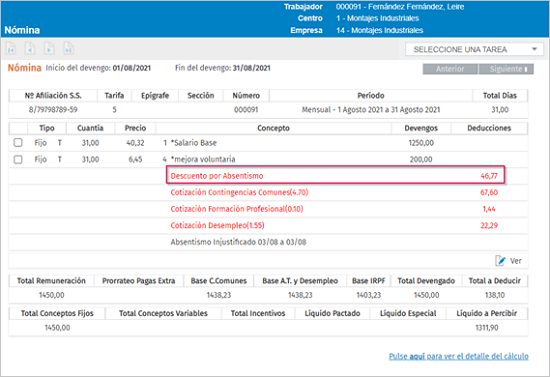Image resolution: width=550 pixels, height=377 pixels.
Task: Click the Tarifa value 5
Action: [x=114, y=110]
